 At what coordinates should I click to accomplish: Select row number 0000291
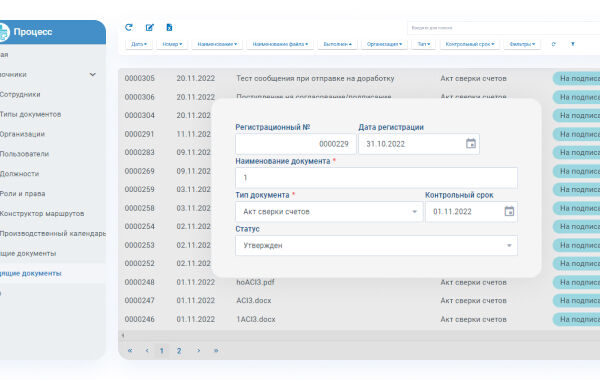[x=140, y=134]
